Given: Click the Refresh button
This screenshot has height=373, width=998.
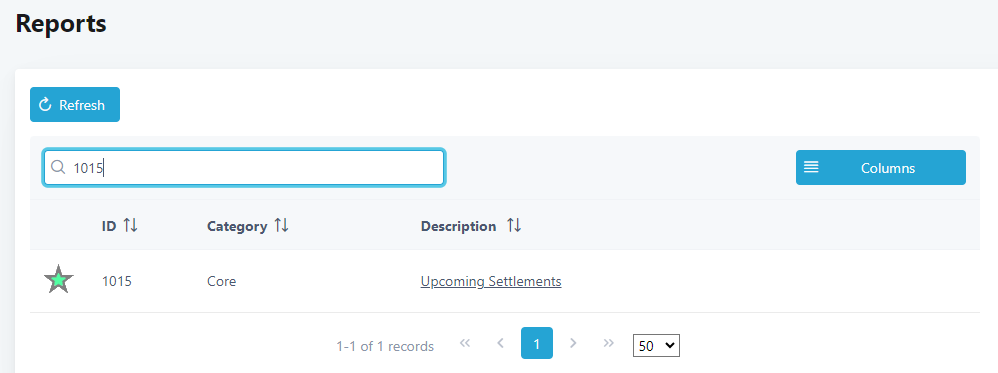Looking at the screenshot, I should tap(74, 104).
